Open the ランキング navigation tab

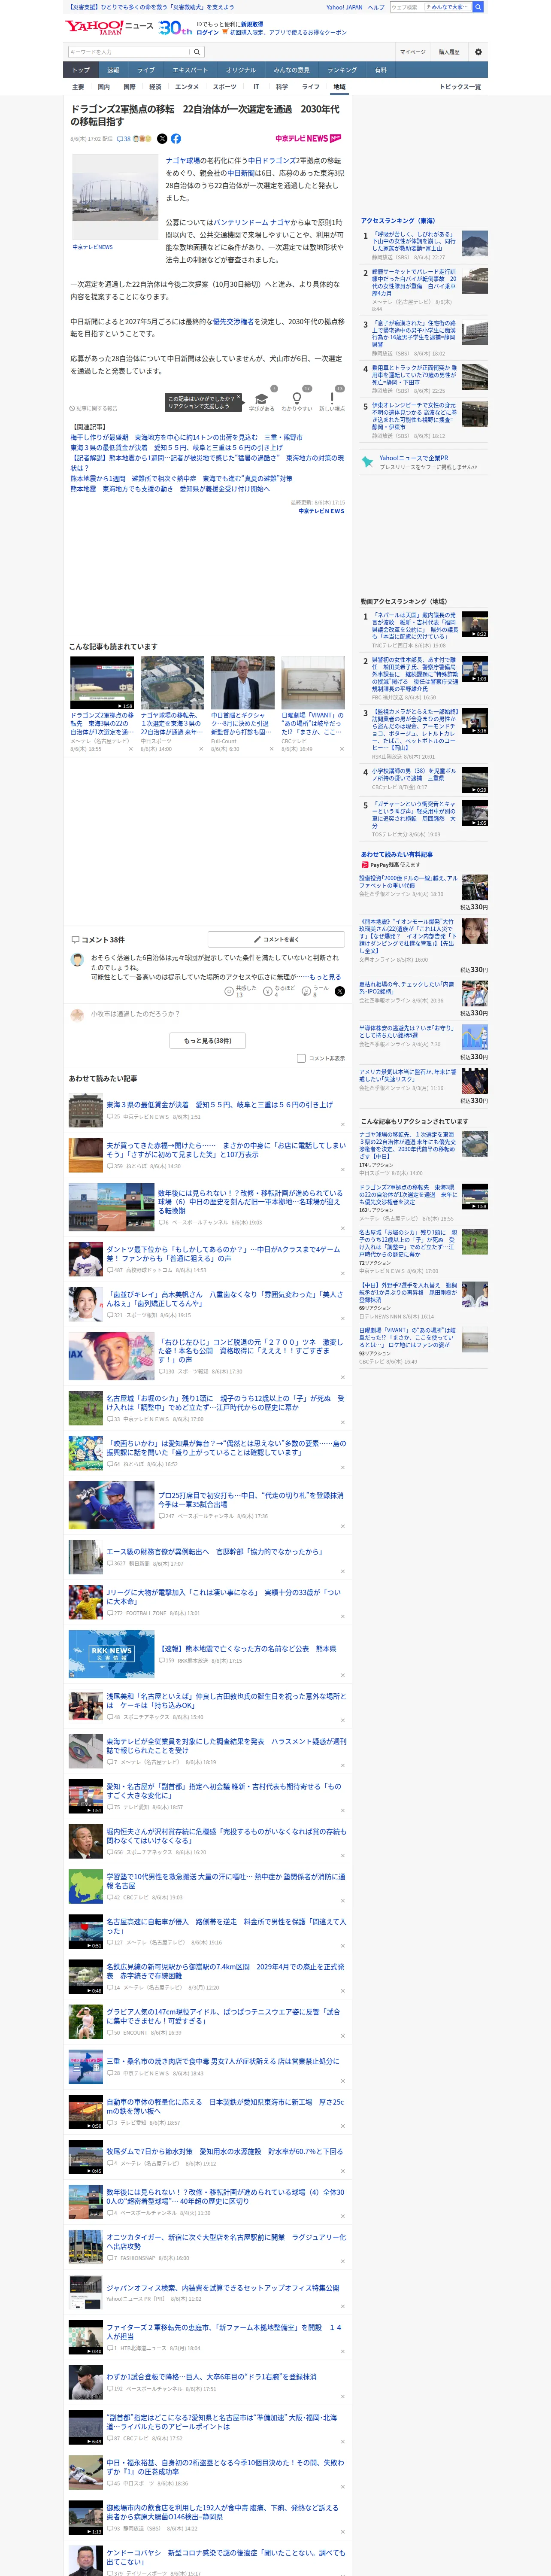[342, 70]
